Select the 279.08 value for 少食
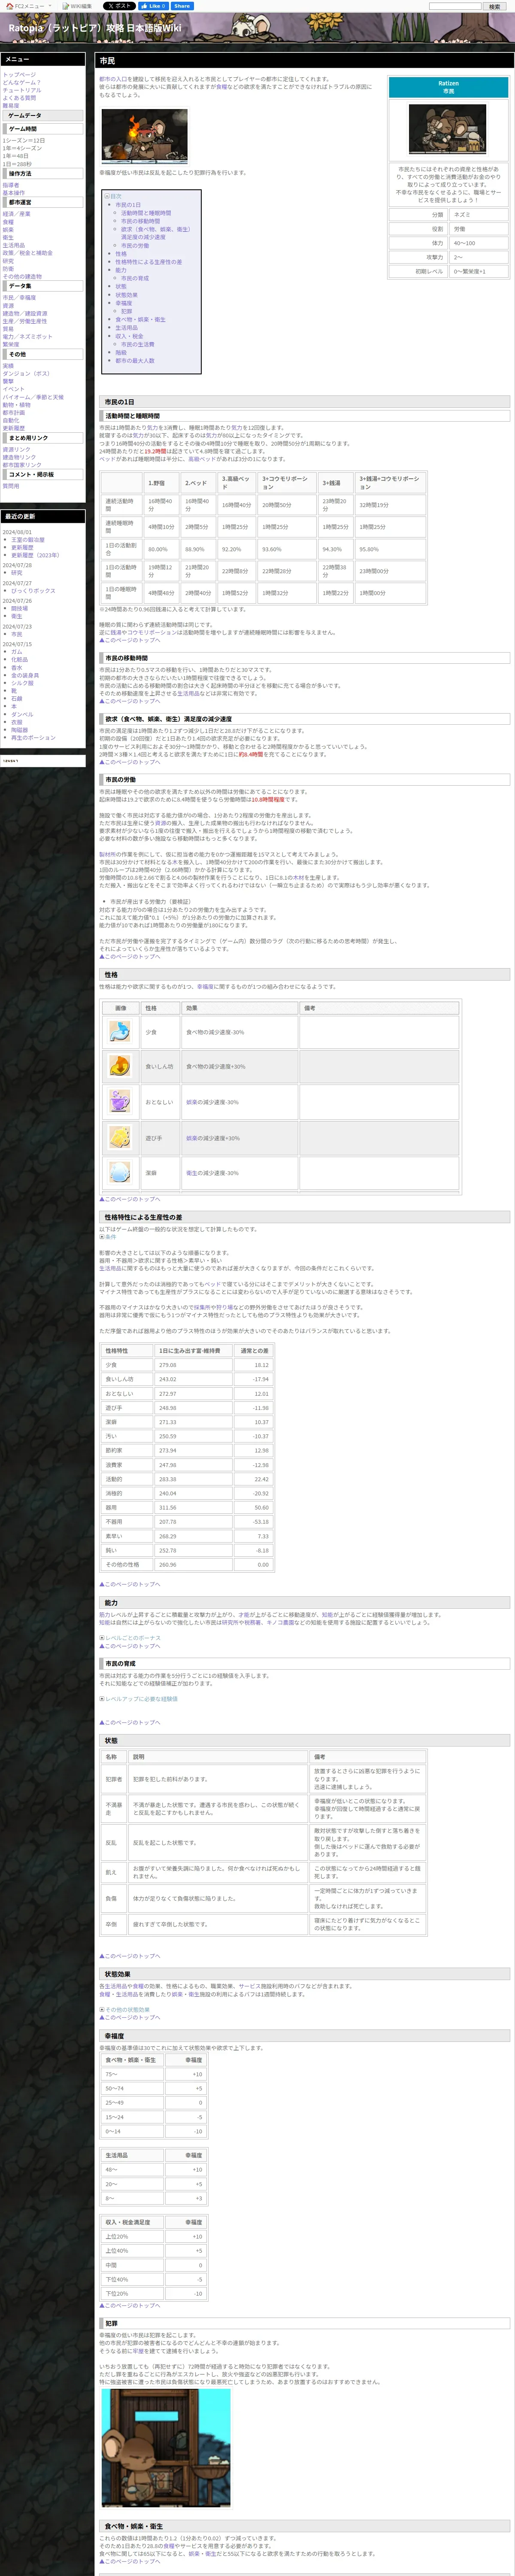Viewport: 515px width, 2576px height. click(x=194, y=1365)
